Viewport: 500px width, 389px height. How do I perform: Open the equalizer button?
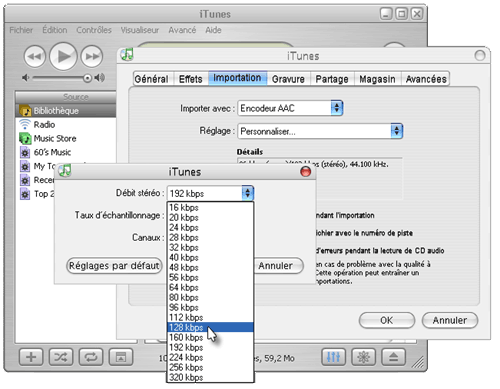(x=334, y=357)
